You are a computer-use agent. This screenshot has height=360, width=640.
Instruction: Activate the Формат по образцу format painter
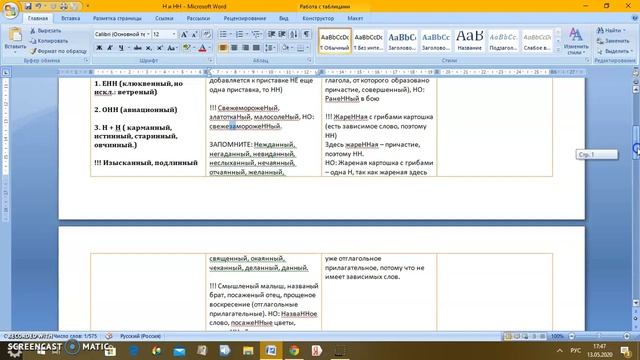(58, 51)
